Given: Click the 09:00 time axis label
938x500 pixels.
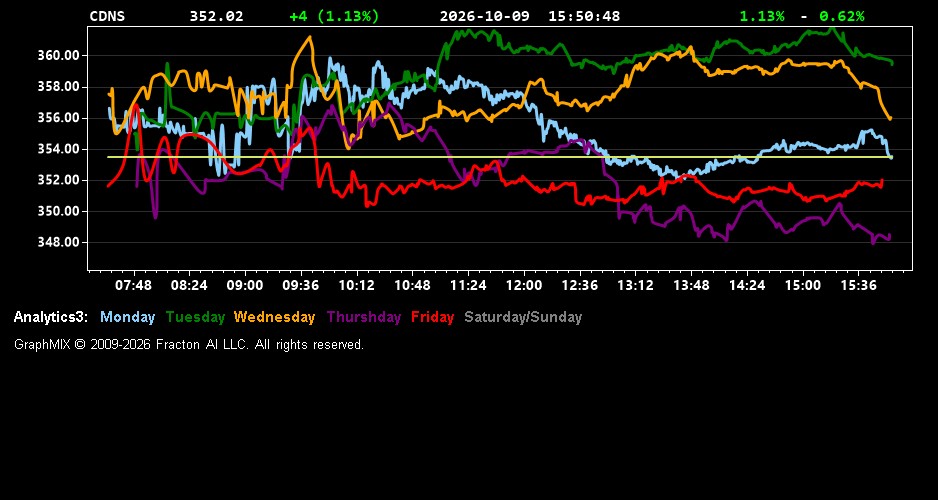Looking at the screenshot, I should pyautogui.click(x=245, y=285).
